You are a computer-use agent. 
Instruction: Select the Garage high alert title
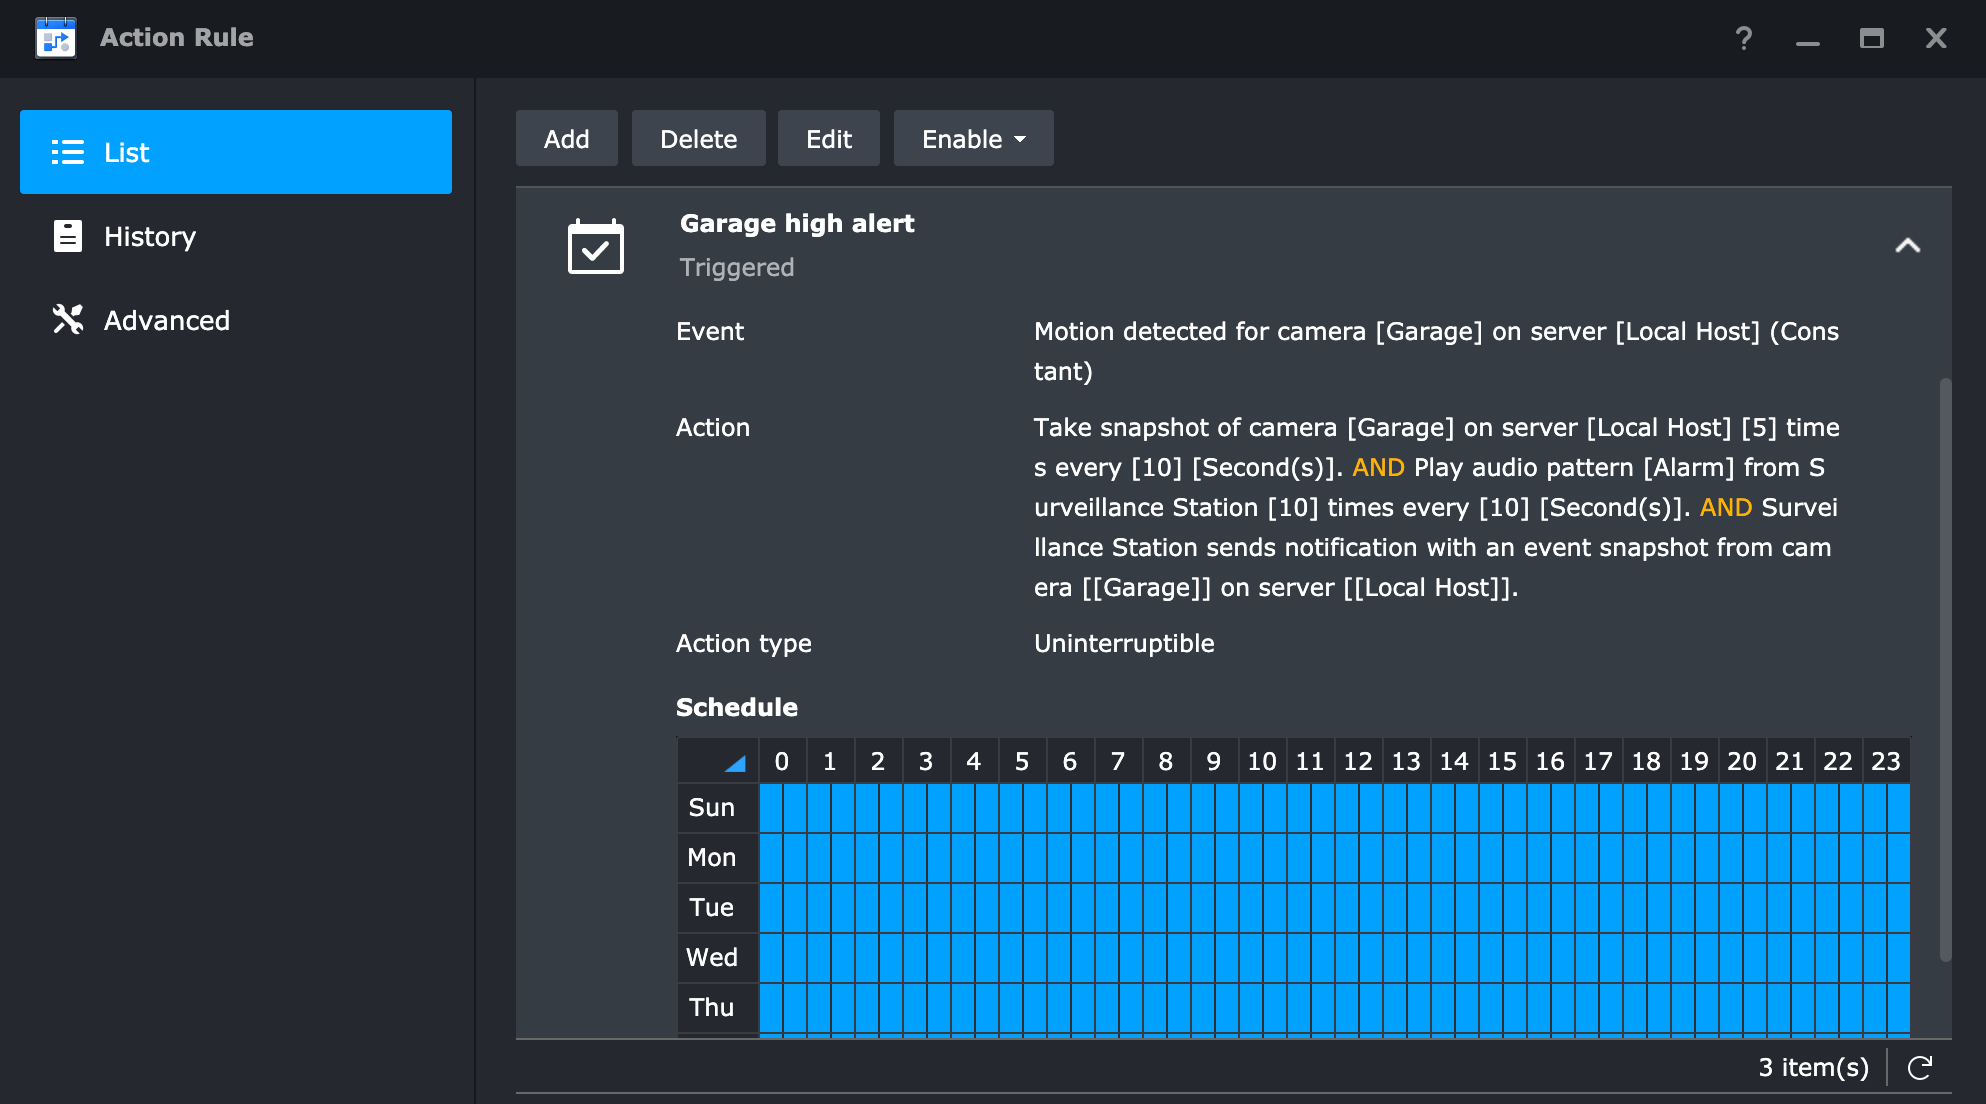point(797,223)
